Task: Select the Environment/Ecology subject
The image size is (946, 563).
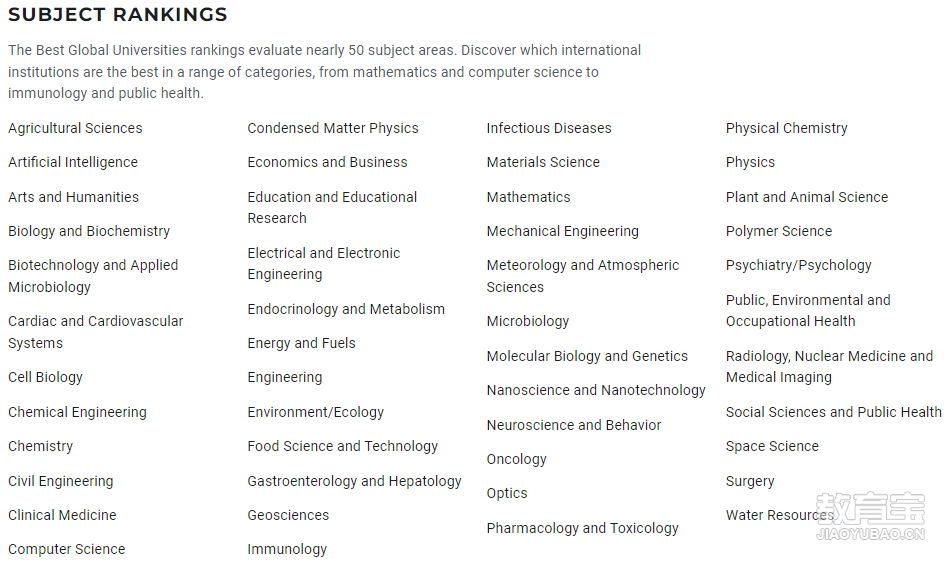Action: [316, 413]
